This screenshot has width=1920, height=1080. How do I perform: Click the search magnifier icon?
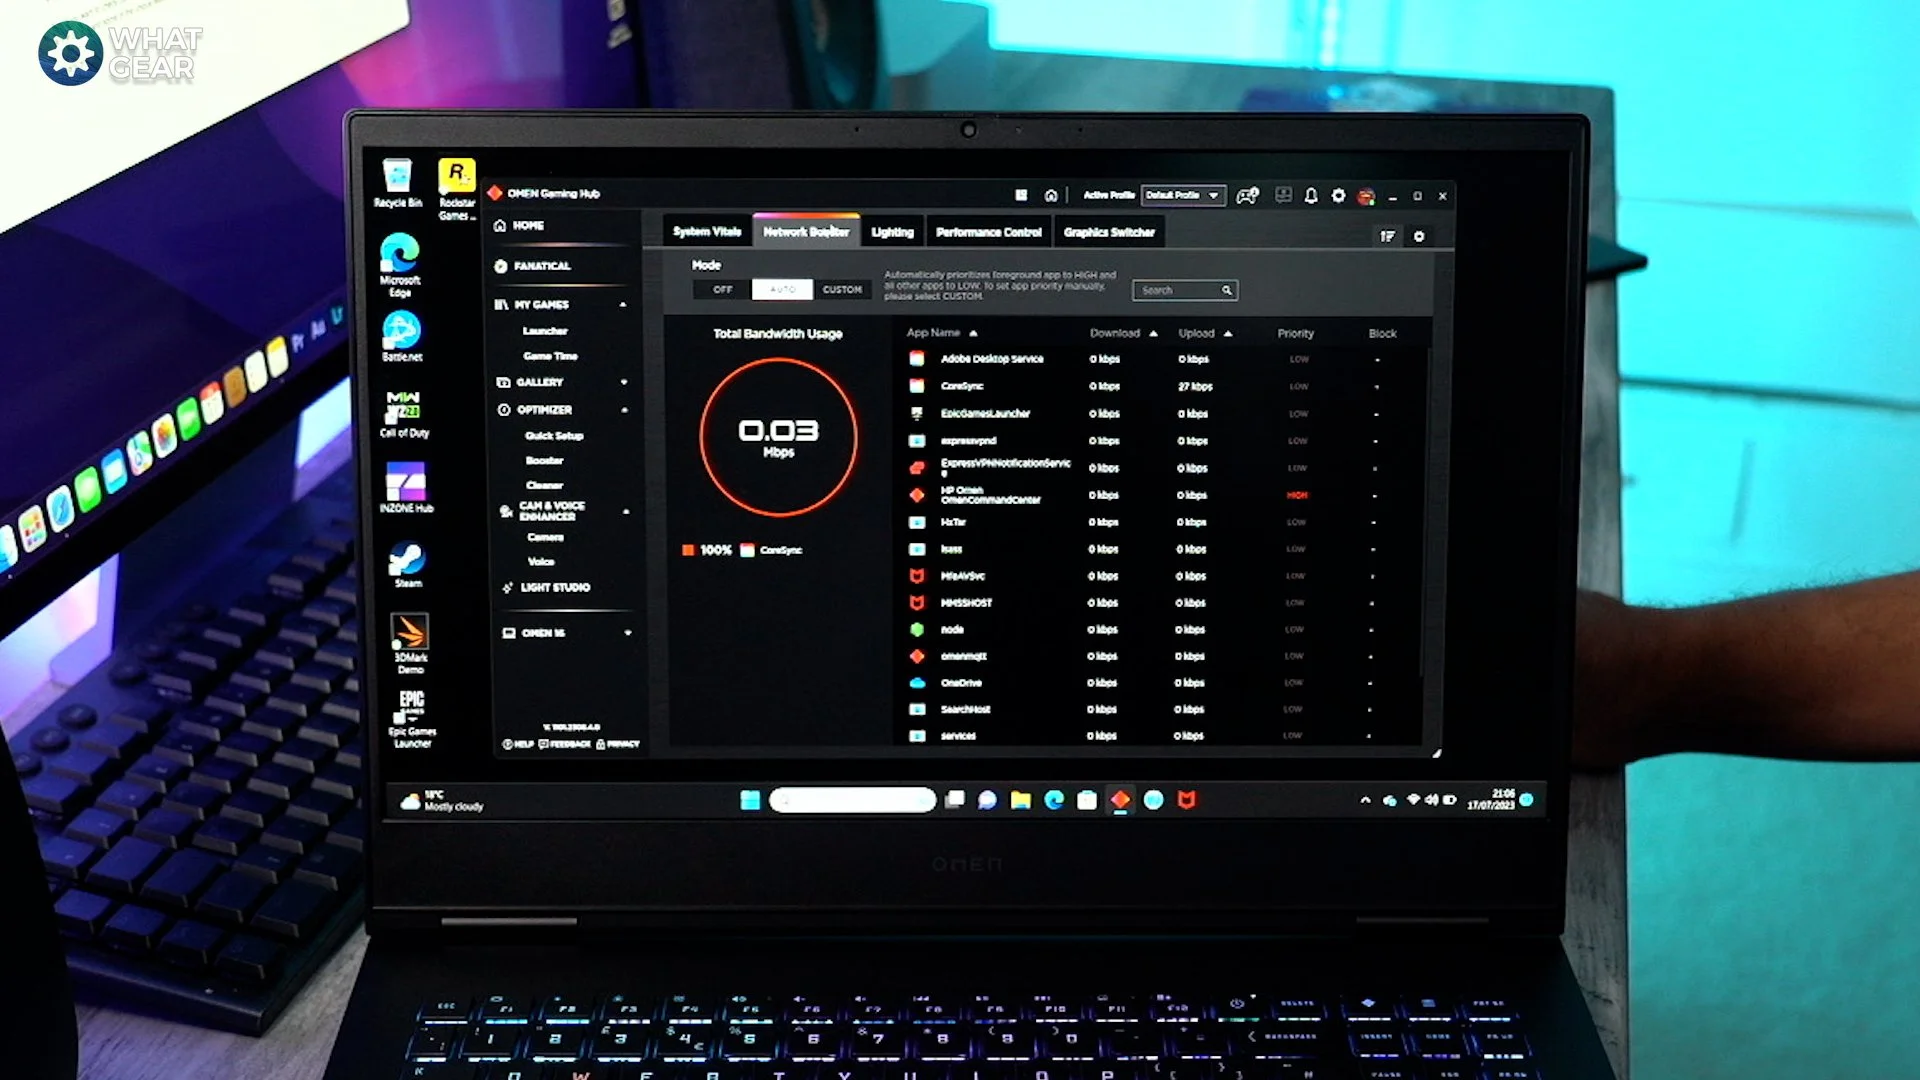pyautogui.click(x=1226, y=290)
